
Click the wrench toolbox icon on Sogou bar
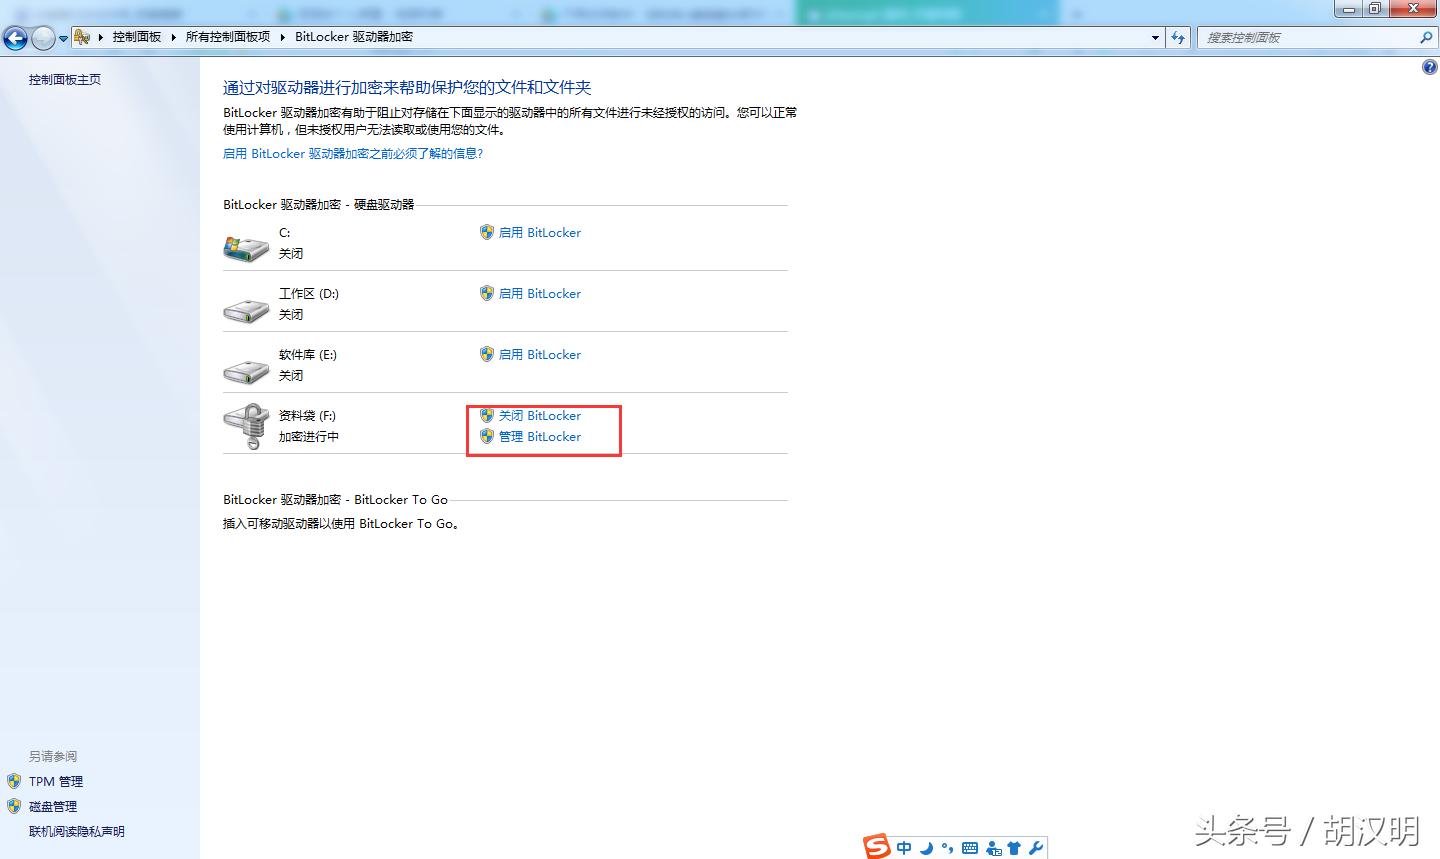pyautogui.click(x=1035, y=847)
